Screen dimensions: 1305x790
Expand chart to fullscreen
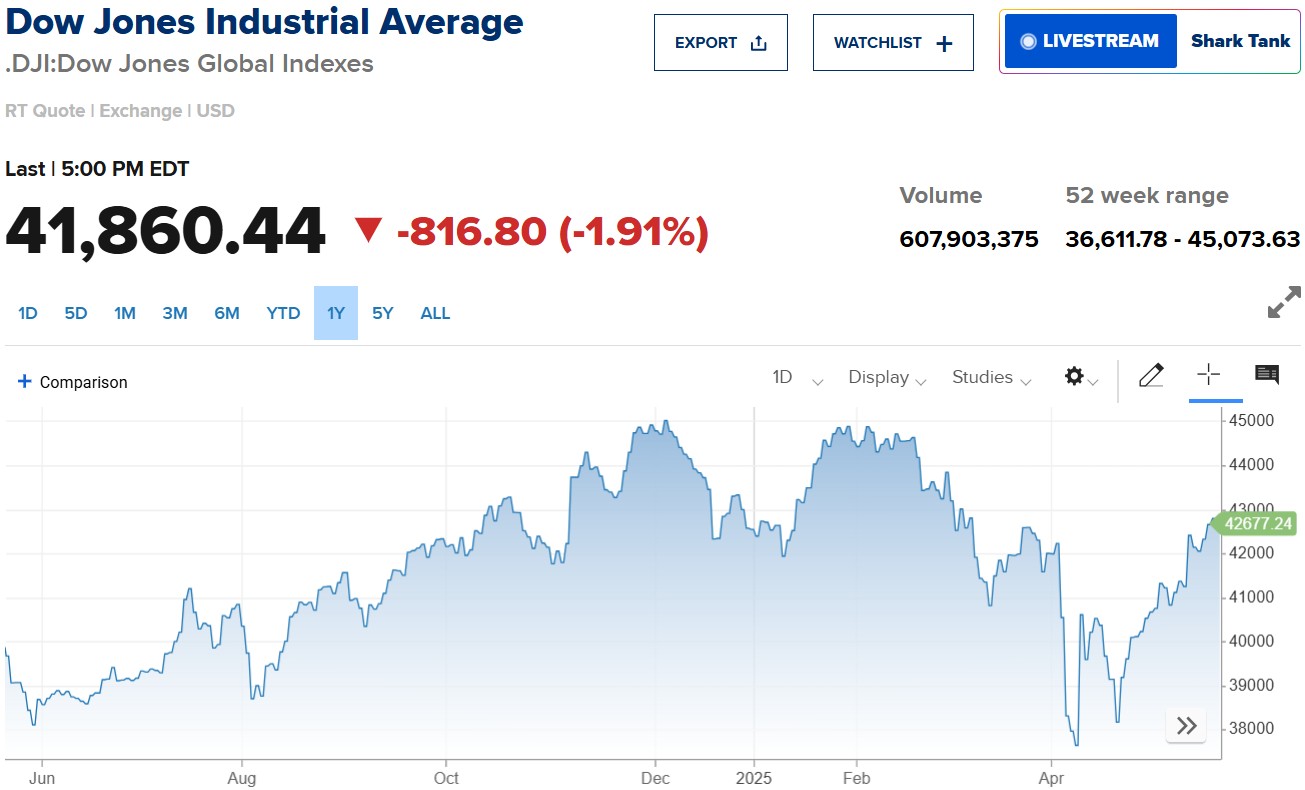1284,302
